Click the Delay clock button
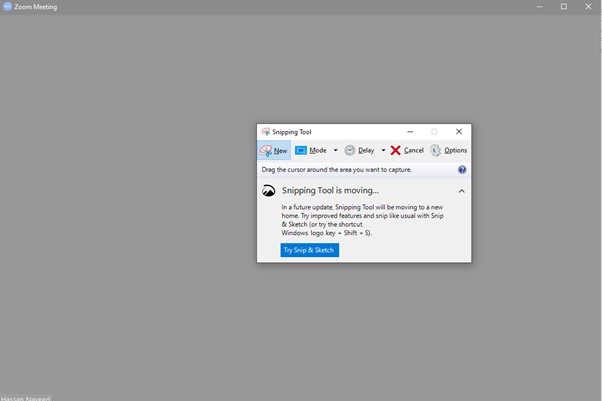This screenshot has height=401, width=602. click(360, 150)
